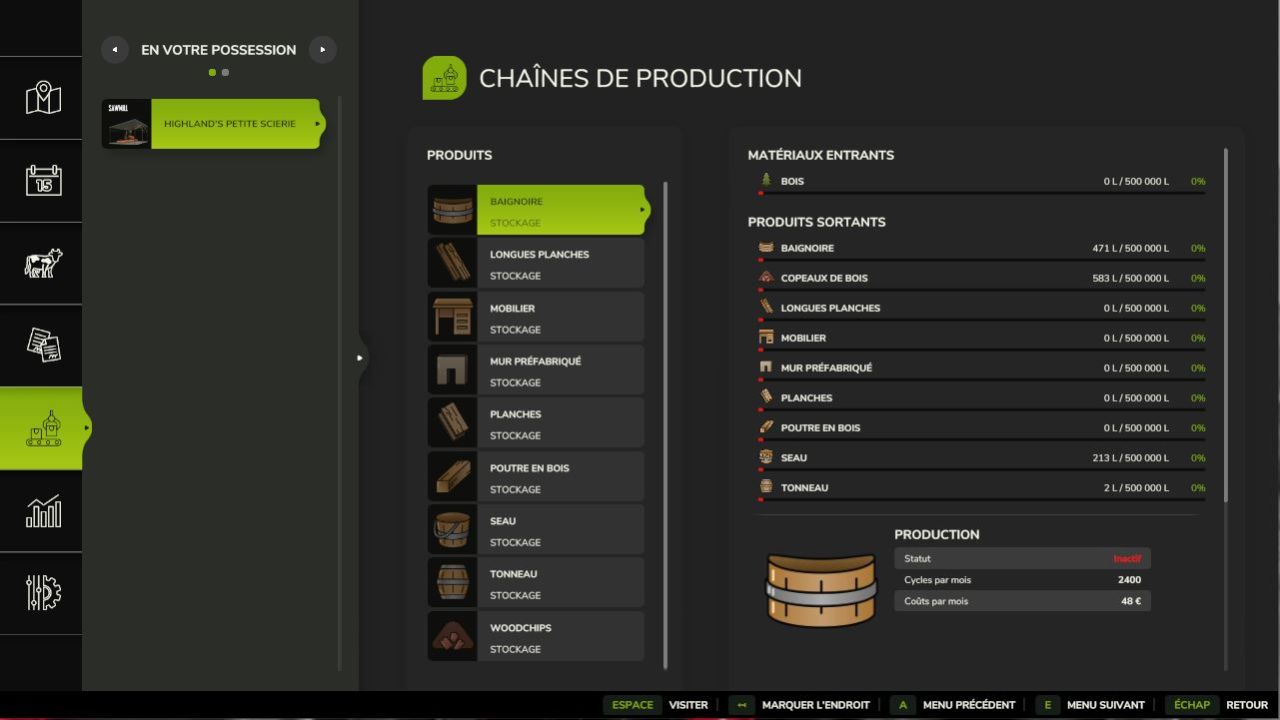Open the calendar icon in sidebar
The image size is (1280, 720).
(x=43, y=181)
